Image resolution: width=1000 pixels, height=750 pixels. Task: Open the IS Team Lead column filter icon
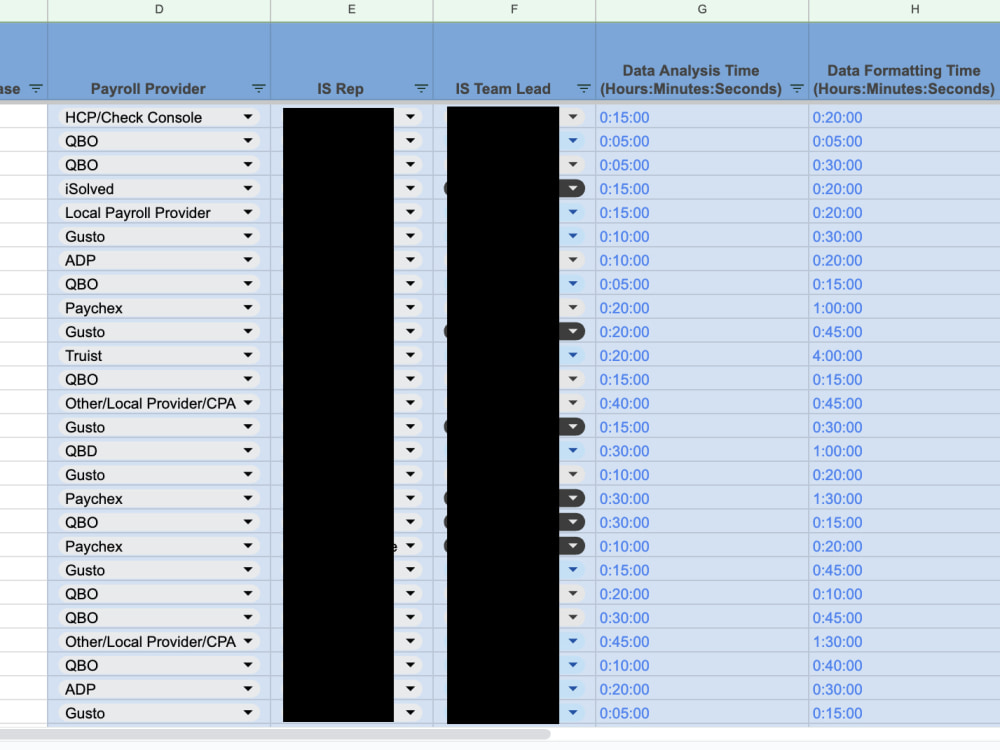click(584, 89)
